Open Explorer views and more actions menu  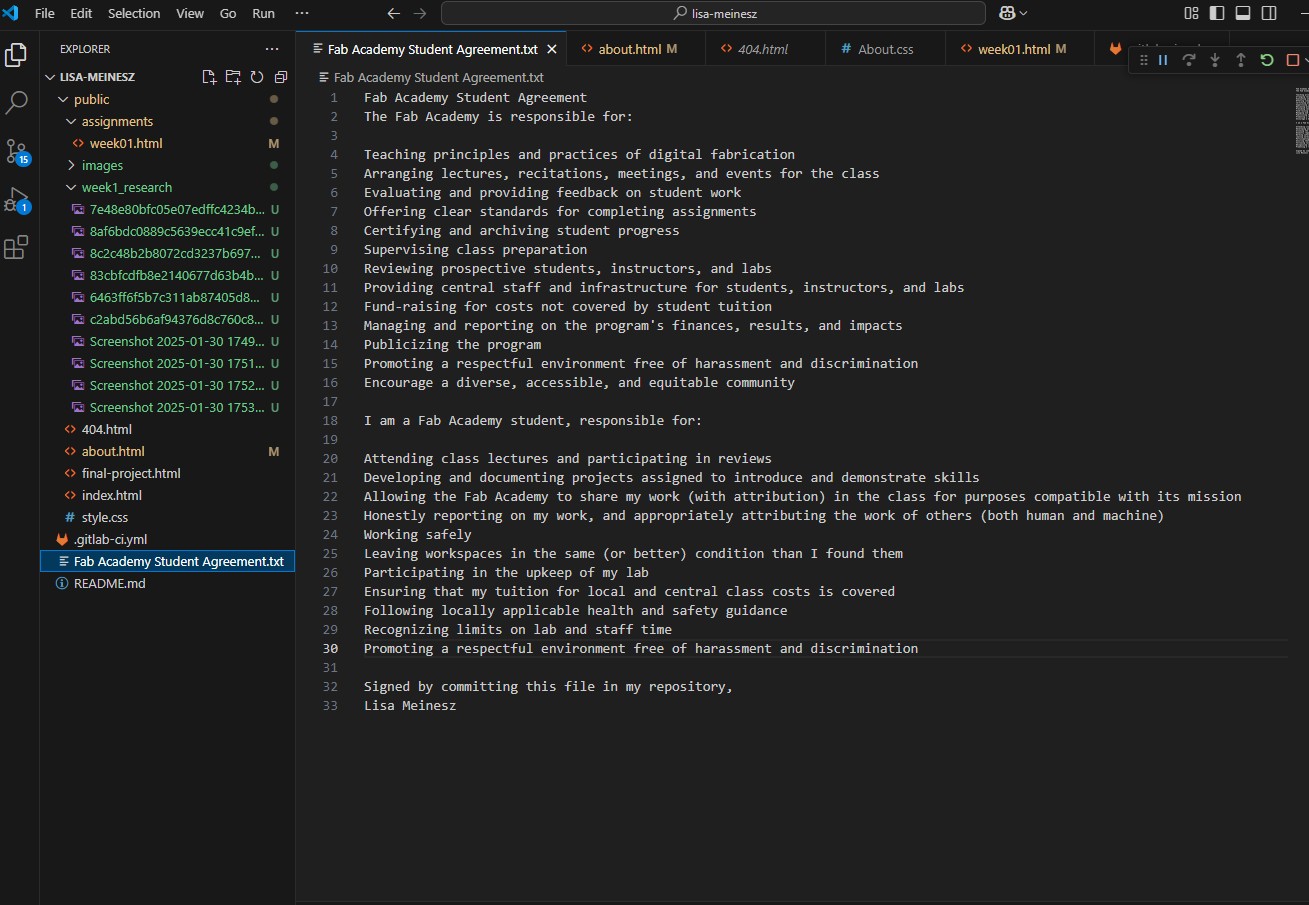[x=272, y=49]
